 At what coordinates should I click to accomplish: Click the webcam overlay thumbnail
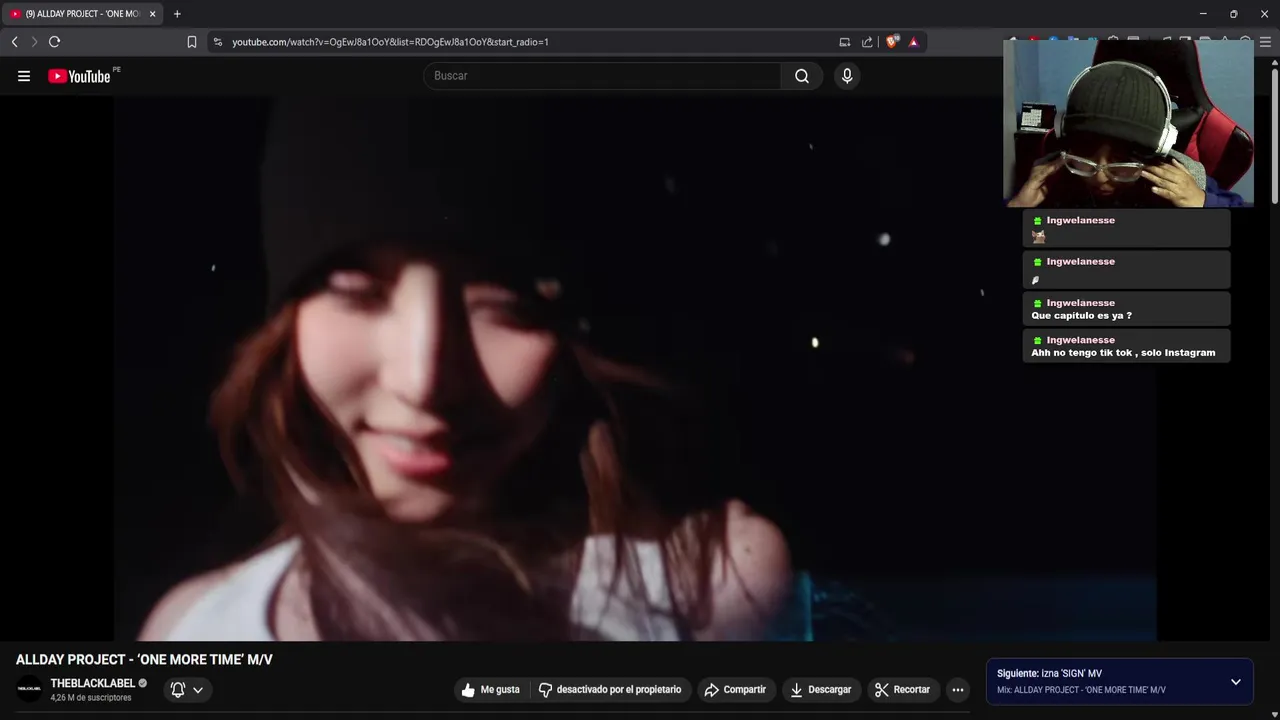point(1128,123)
